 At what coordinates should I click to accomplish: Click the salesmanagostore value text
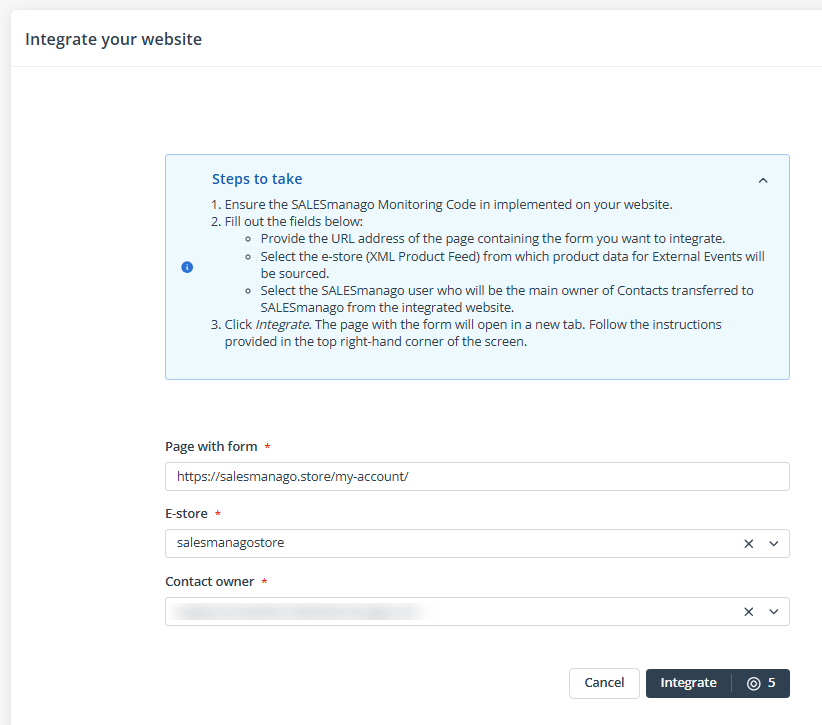coord(231,543)
